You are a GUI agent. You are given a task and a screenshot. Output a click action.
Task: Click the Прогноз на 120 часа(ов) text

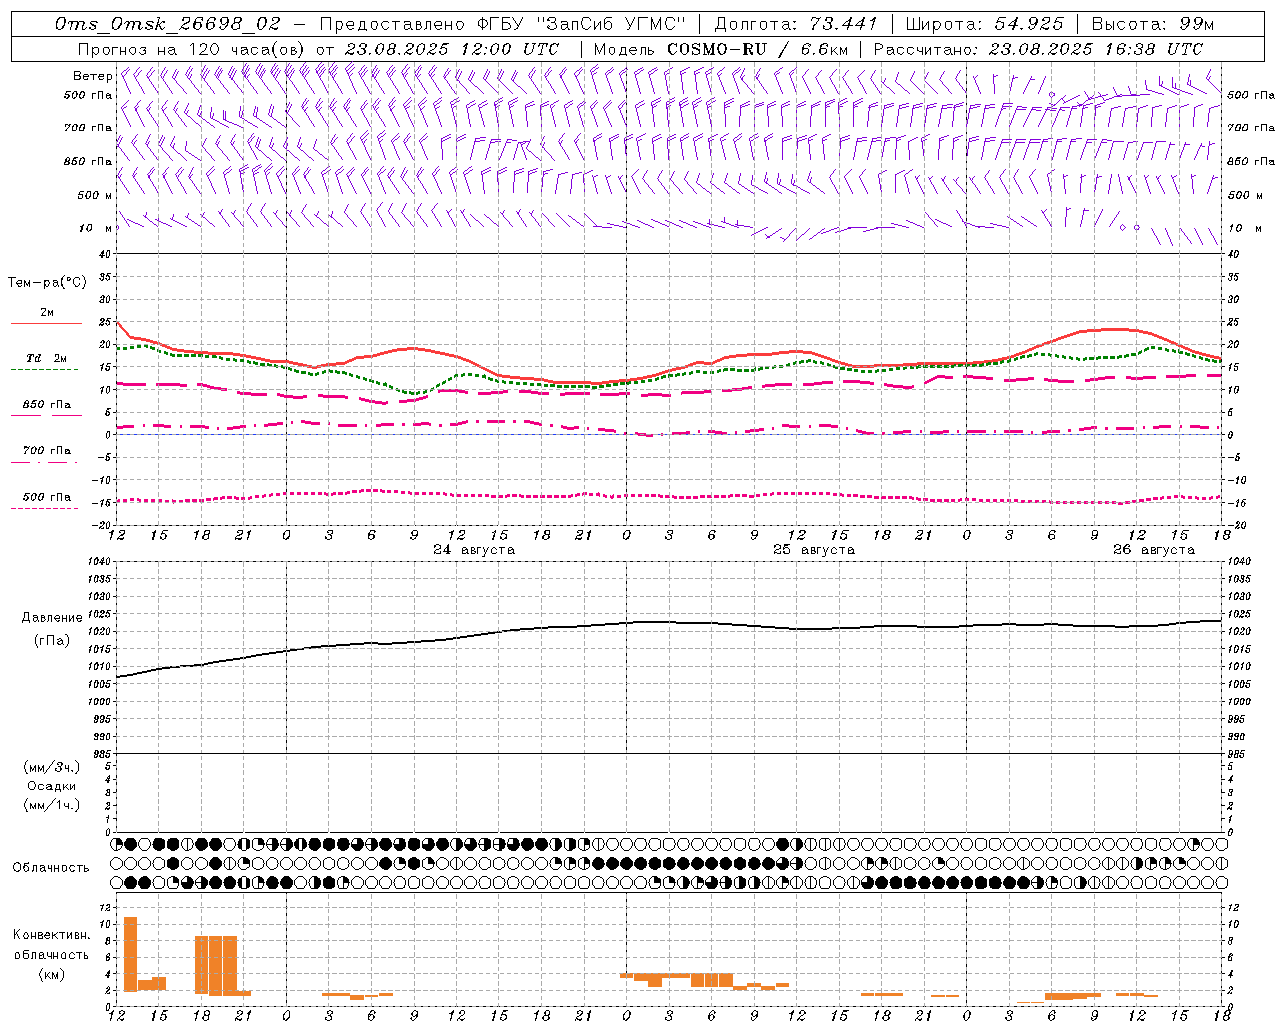(191, 49)
